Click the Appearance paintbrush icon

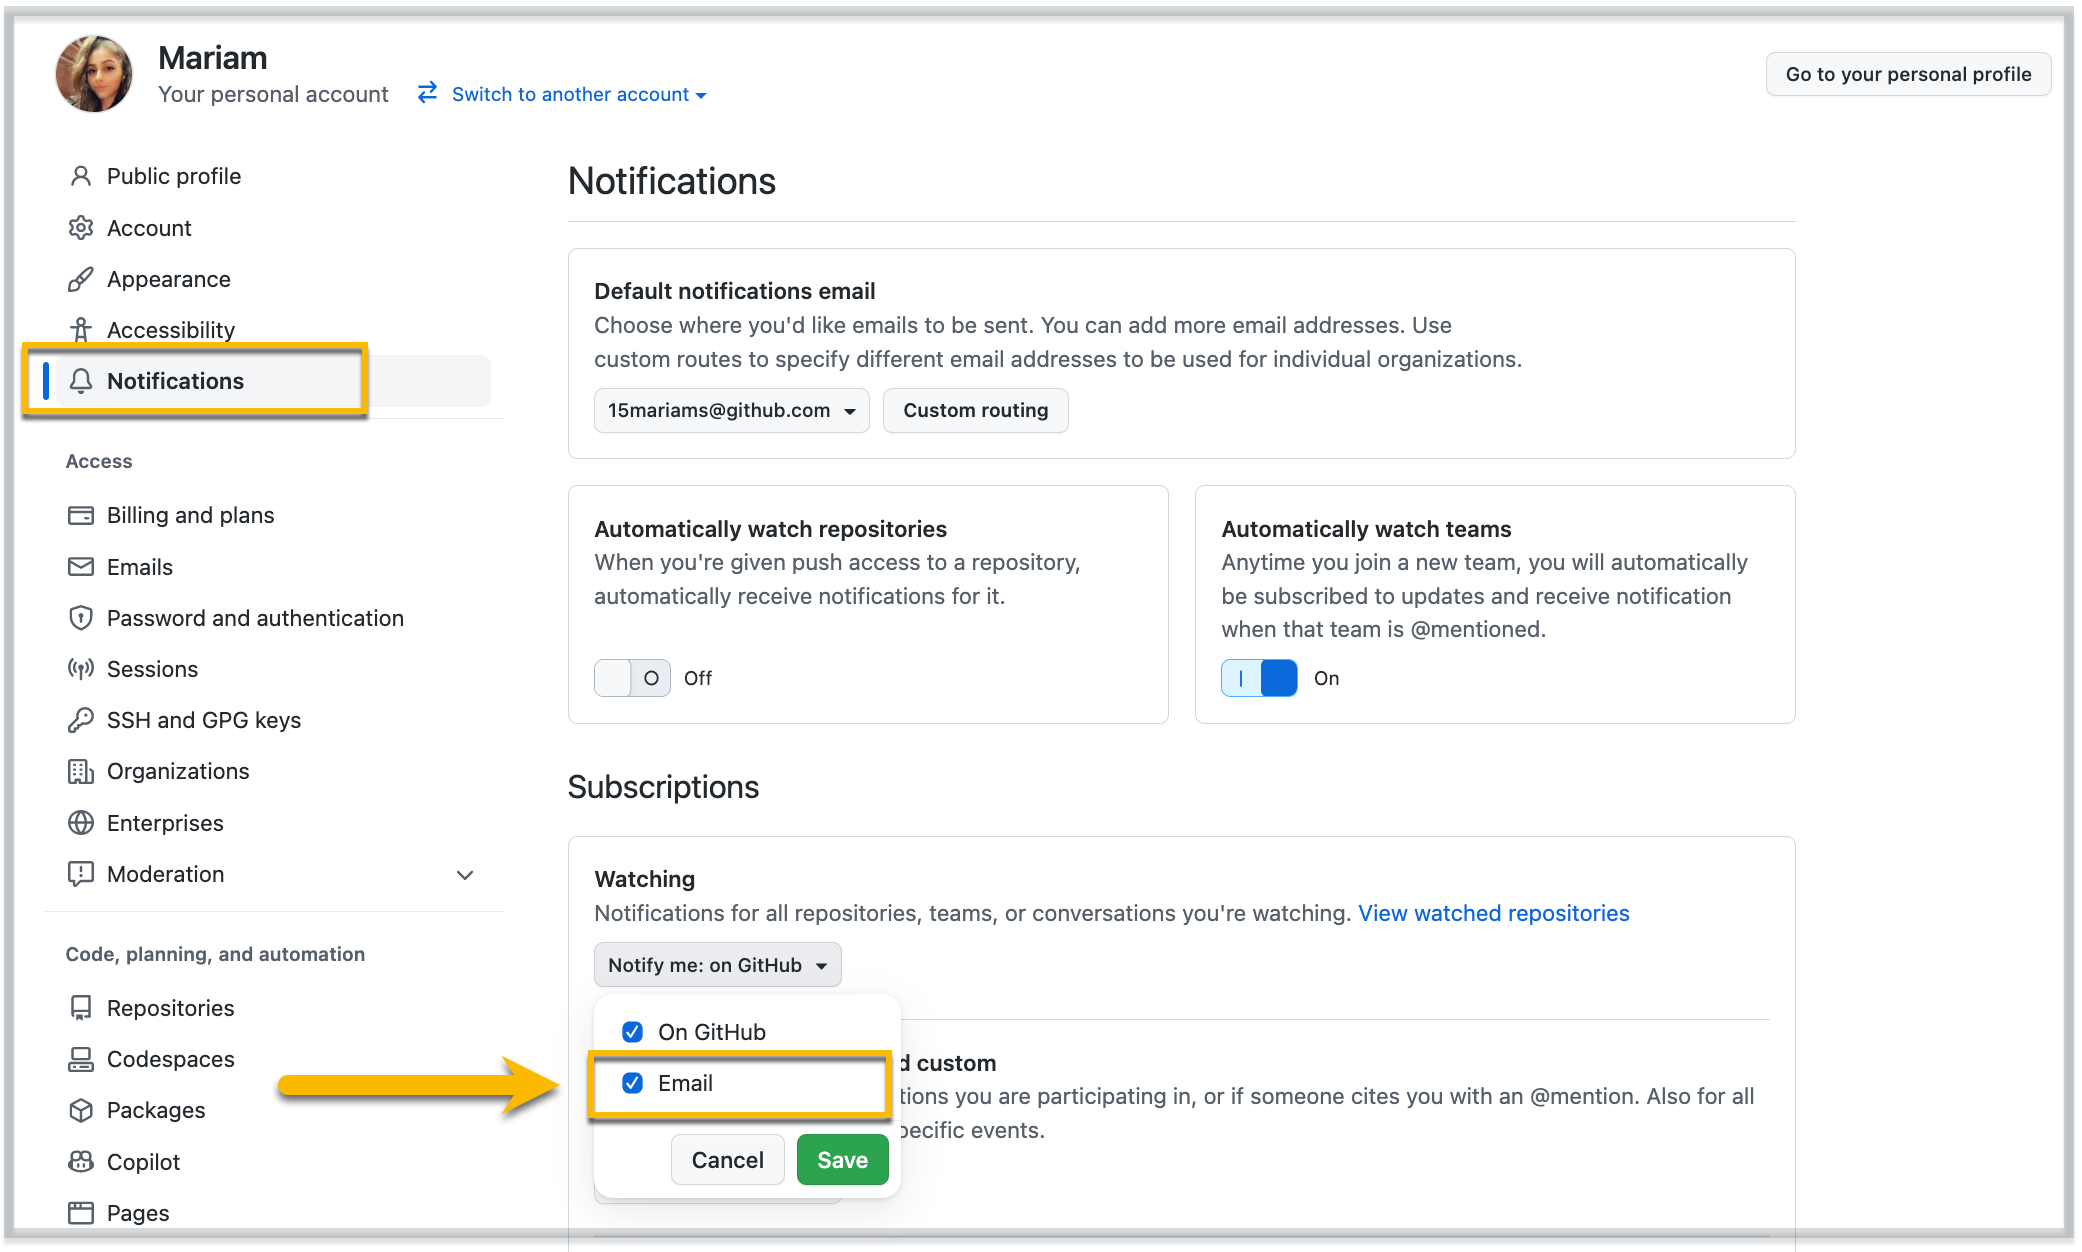coord(81,279)
